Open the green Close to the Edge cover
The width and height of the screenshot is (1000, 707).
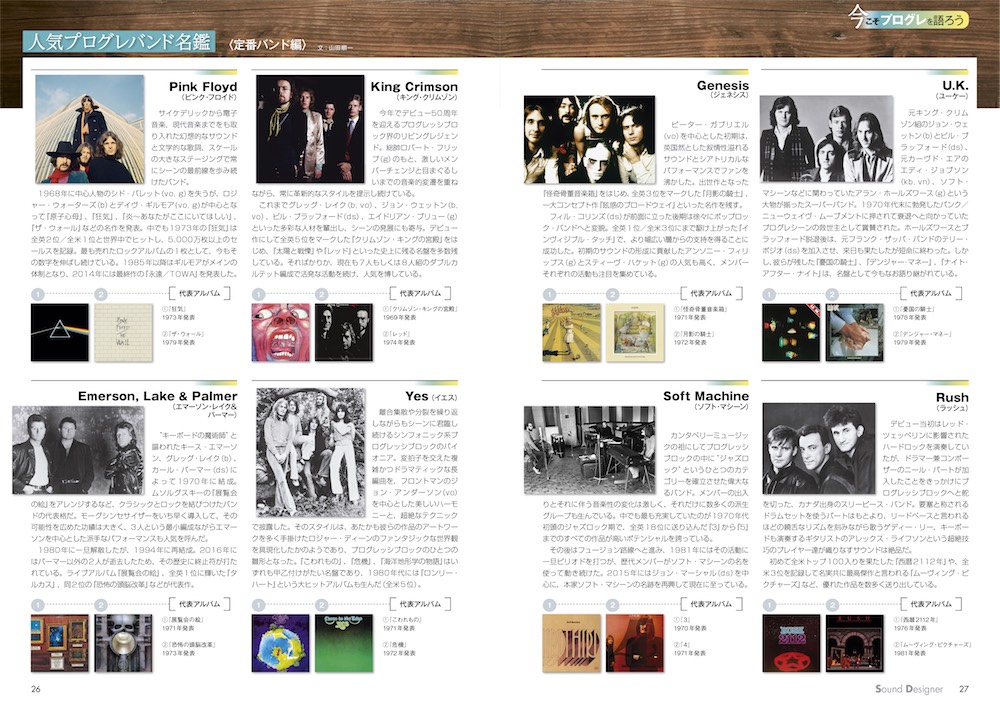pos(344,643)
